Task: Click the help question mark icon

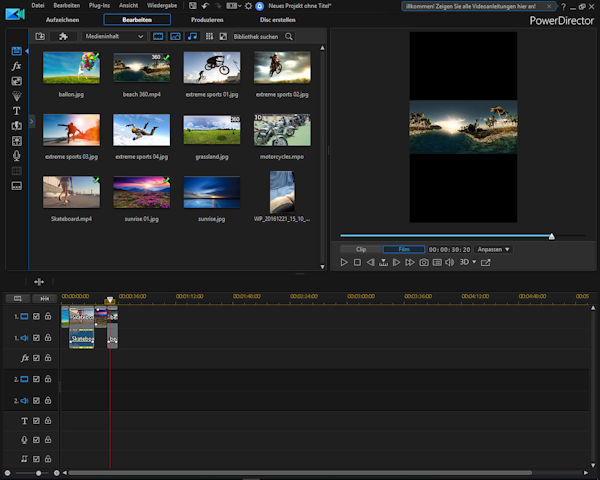Action: (563, 7)
